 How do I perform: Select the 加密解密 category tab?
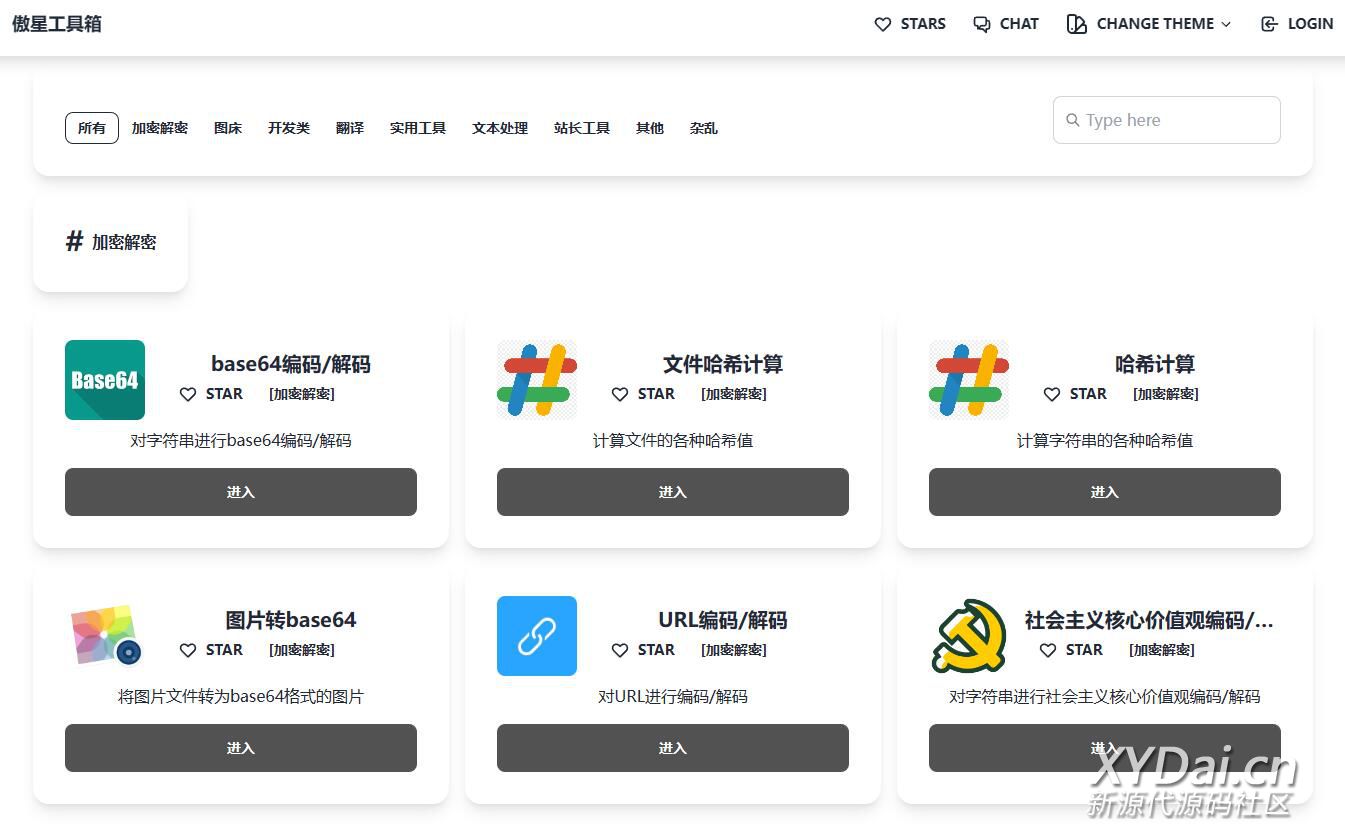[160, 128]
